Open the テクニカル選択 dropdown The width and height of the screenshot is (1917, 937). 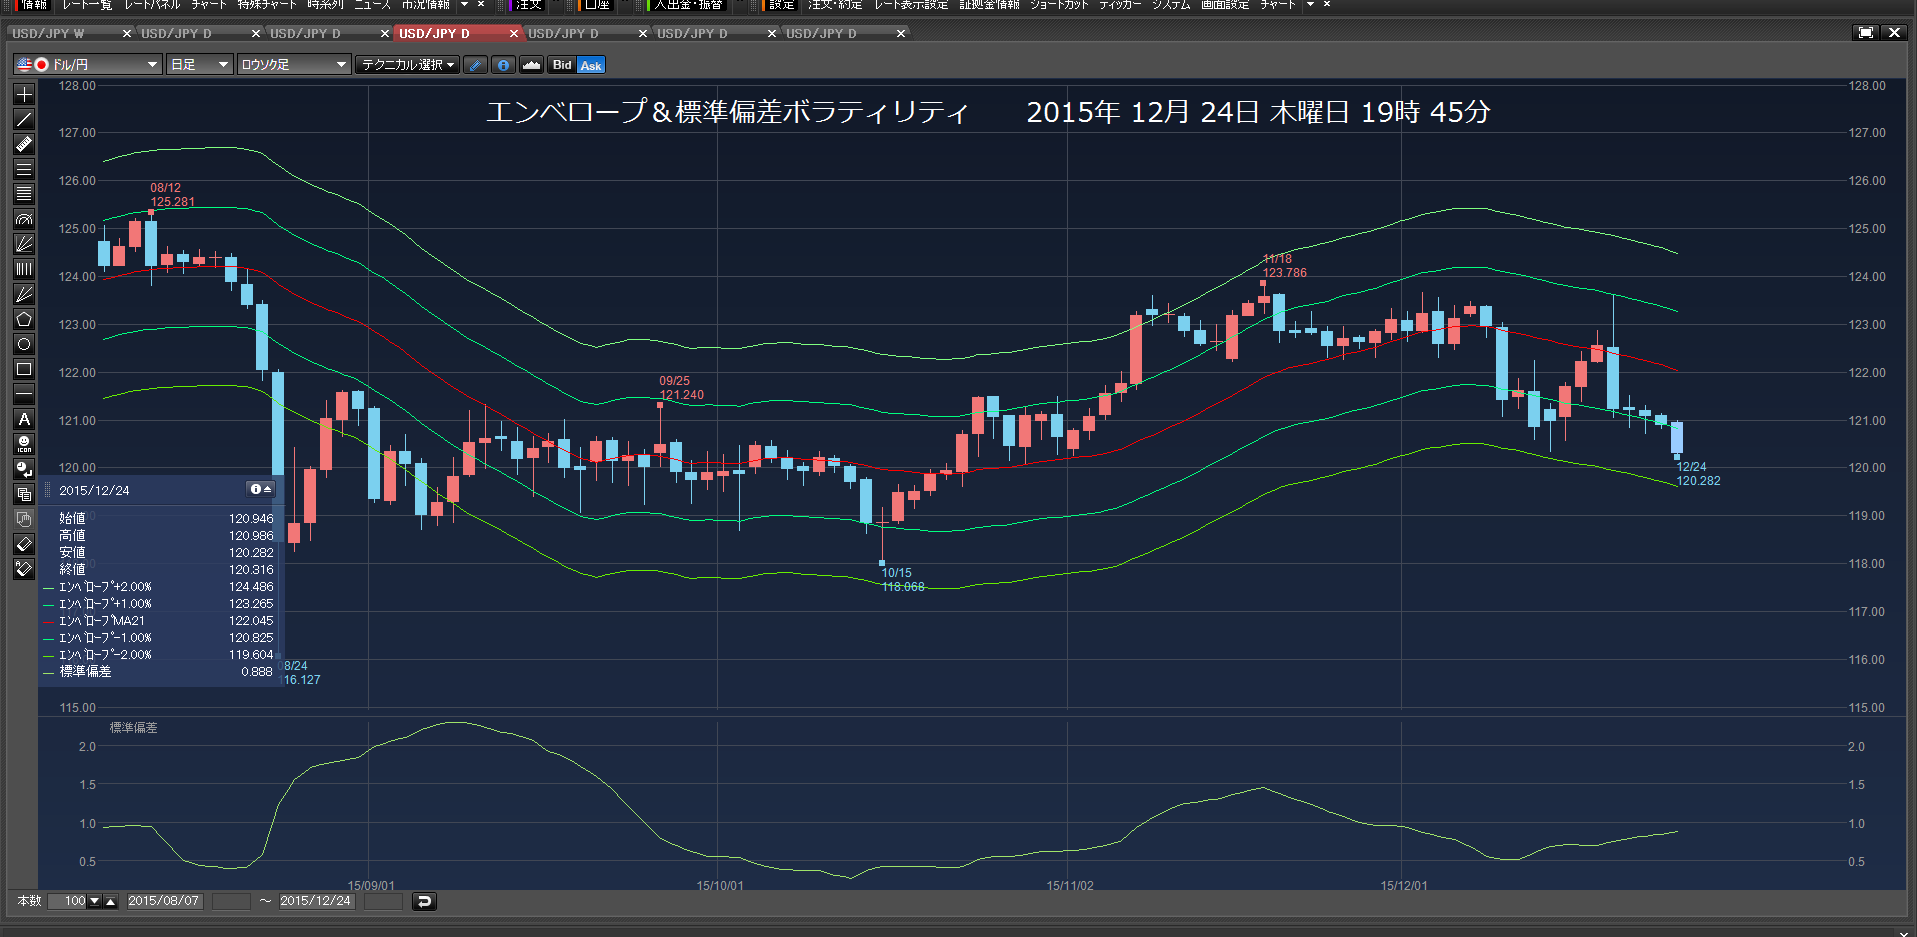[407, 65]
